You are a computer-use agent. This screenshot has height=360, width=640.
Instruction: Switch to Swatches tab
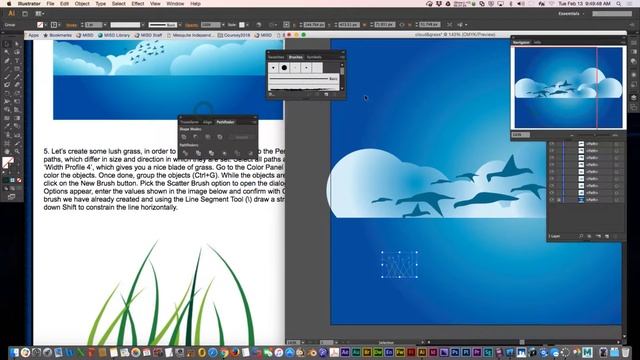click(x=276, y=57)
